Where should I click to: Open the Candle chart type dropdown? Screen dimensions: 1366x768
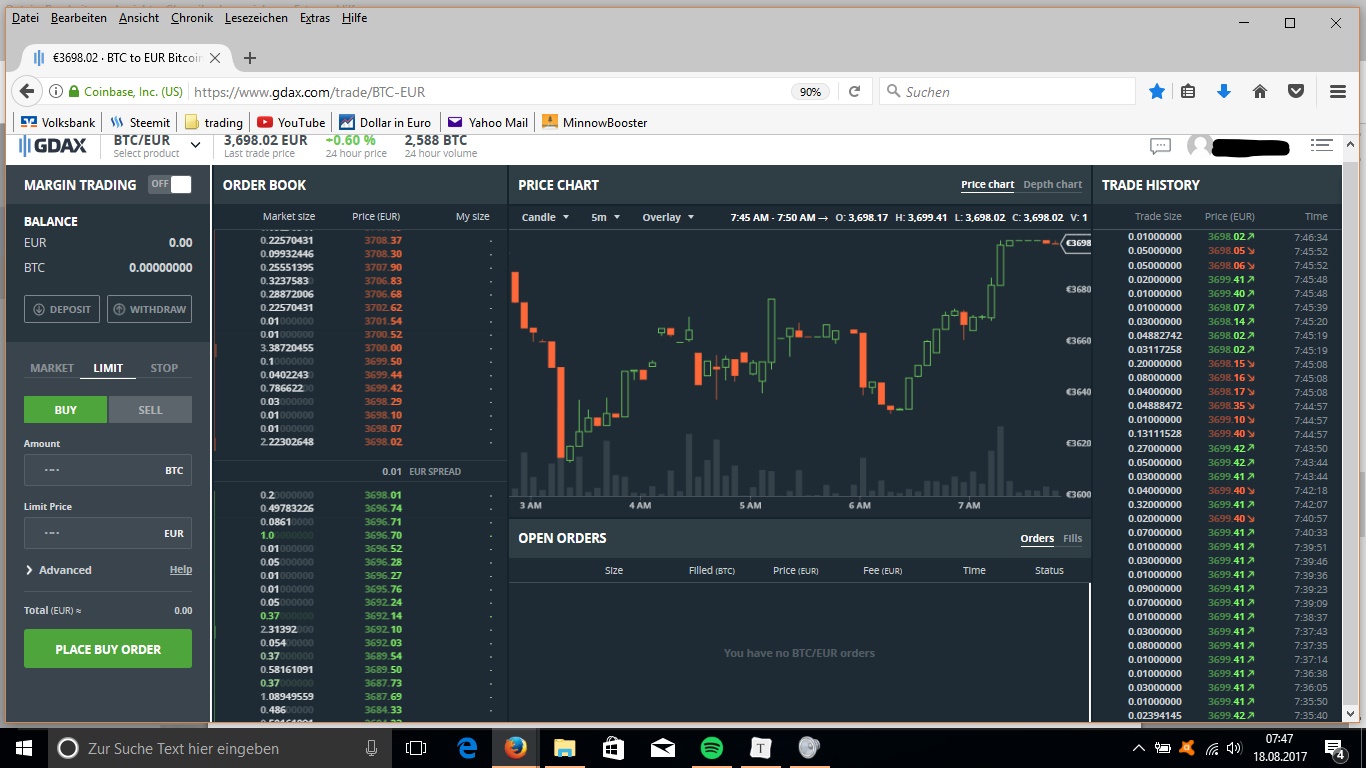pos(545,216)
